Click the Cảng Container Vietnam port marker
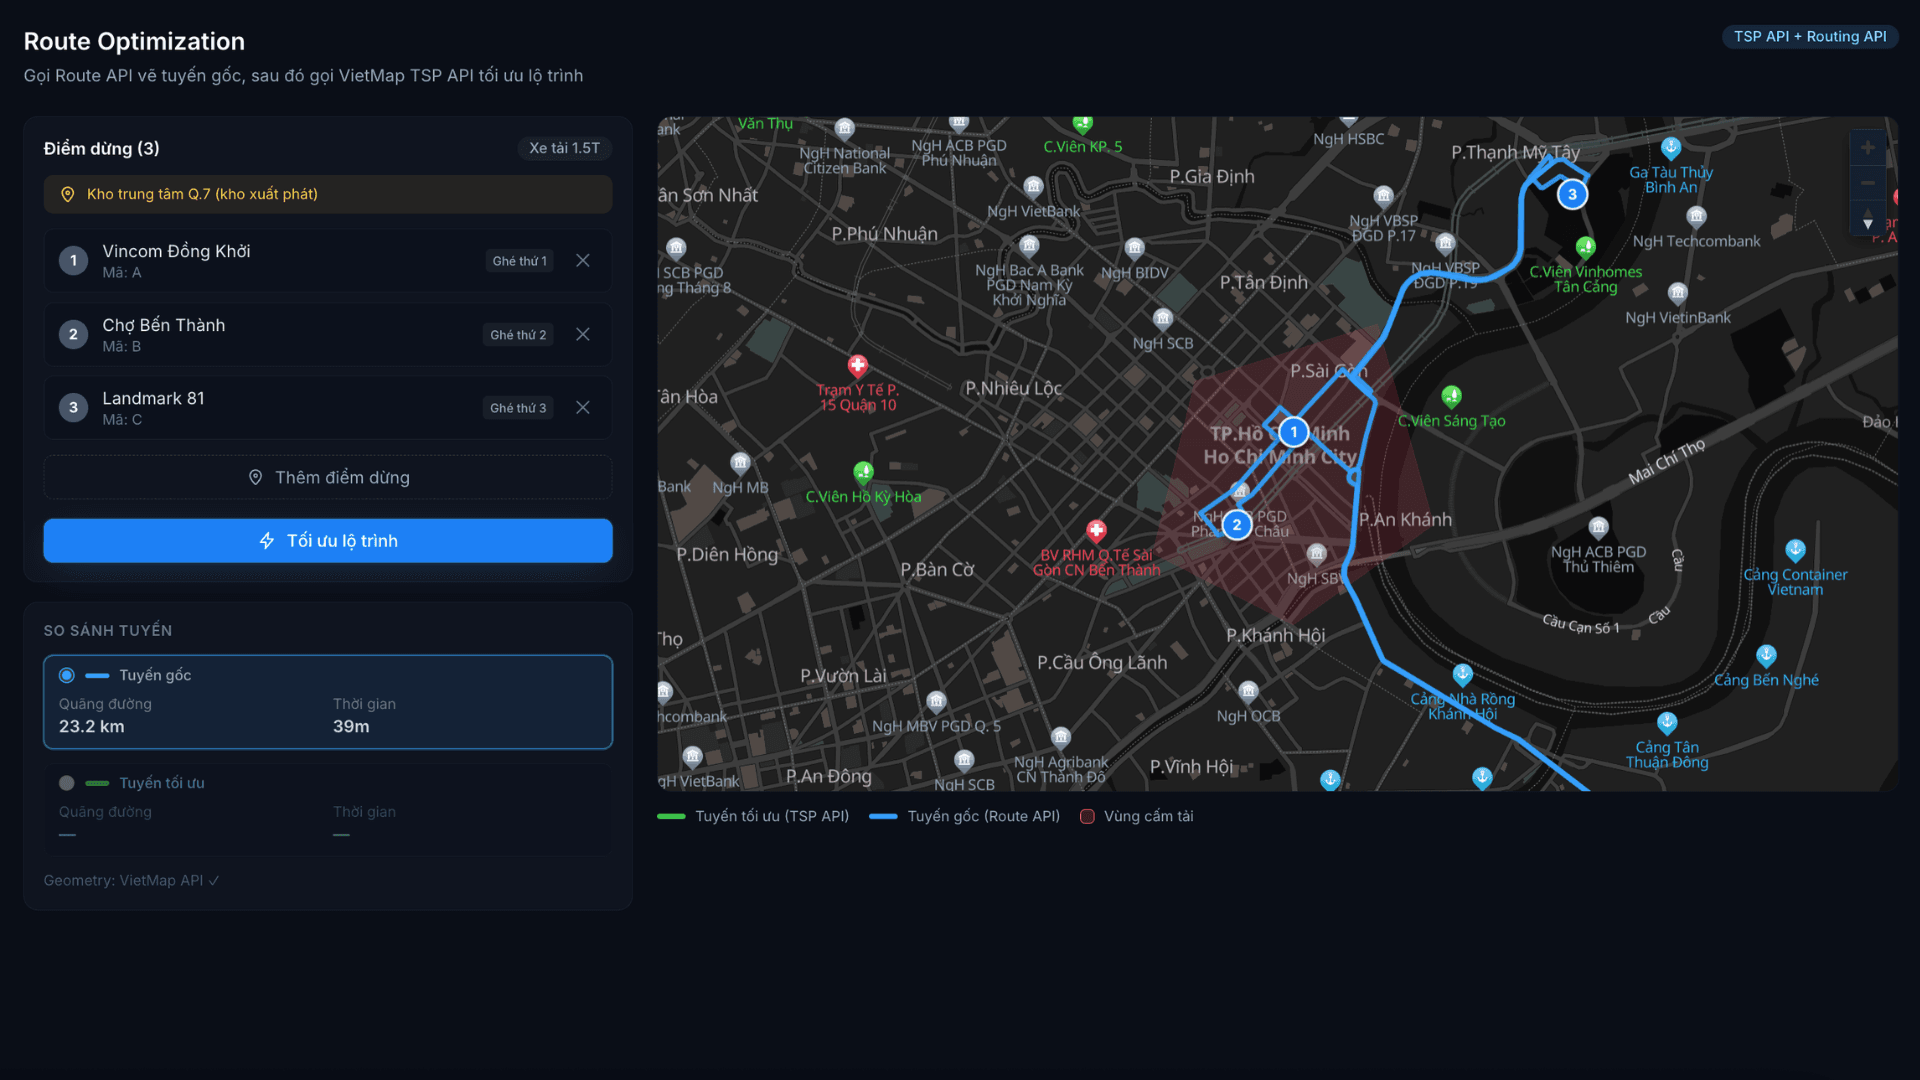 tap(1795, 551)
